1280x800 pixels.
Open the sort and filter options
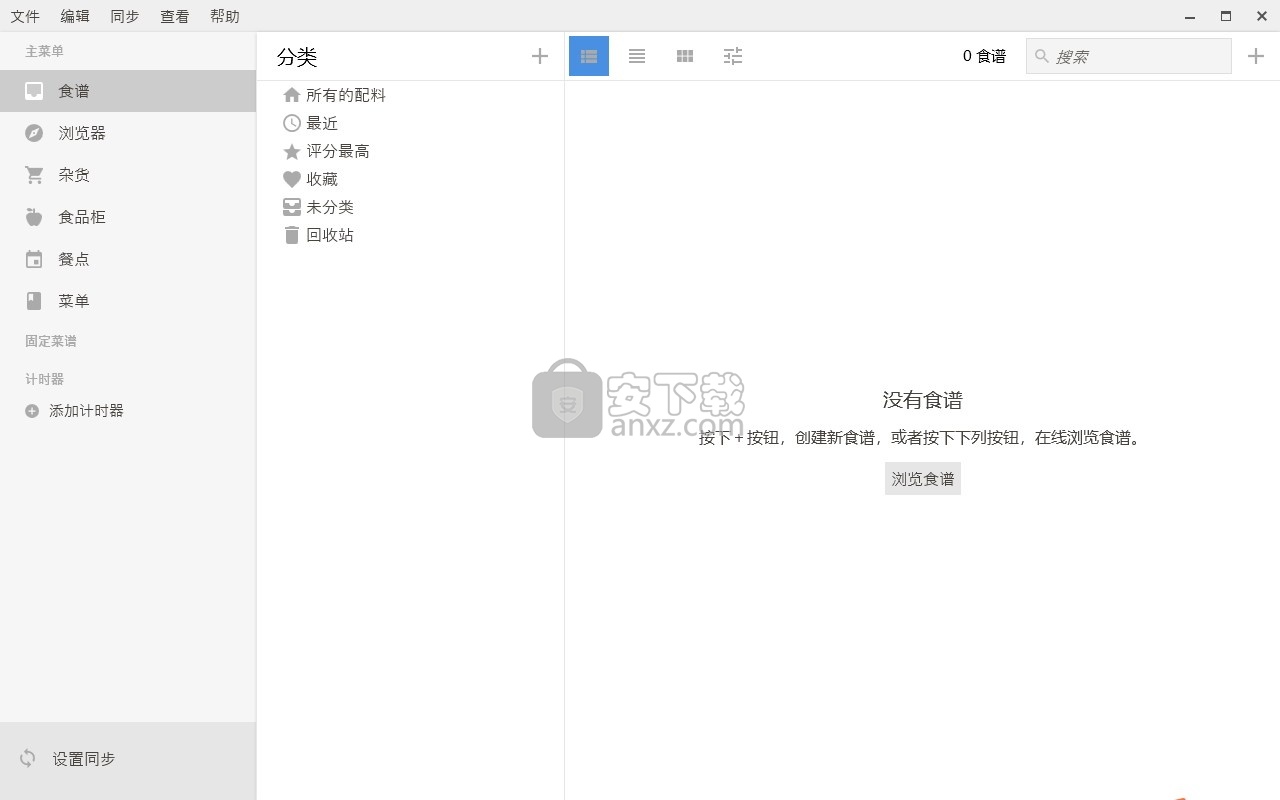point(733,56)
